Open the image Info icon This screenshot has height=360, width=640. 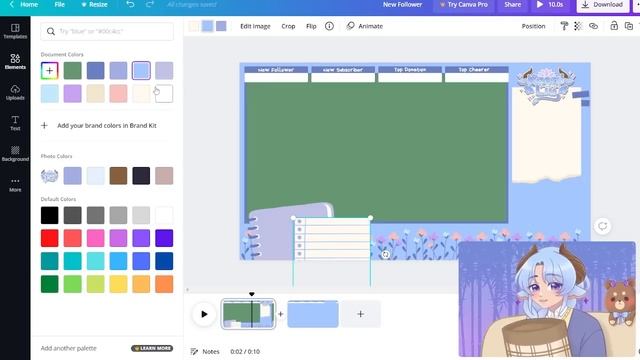(329, 26)
